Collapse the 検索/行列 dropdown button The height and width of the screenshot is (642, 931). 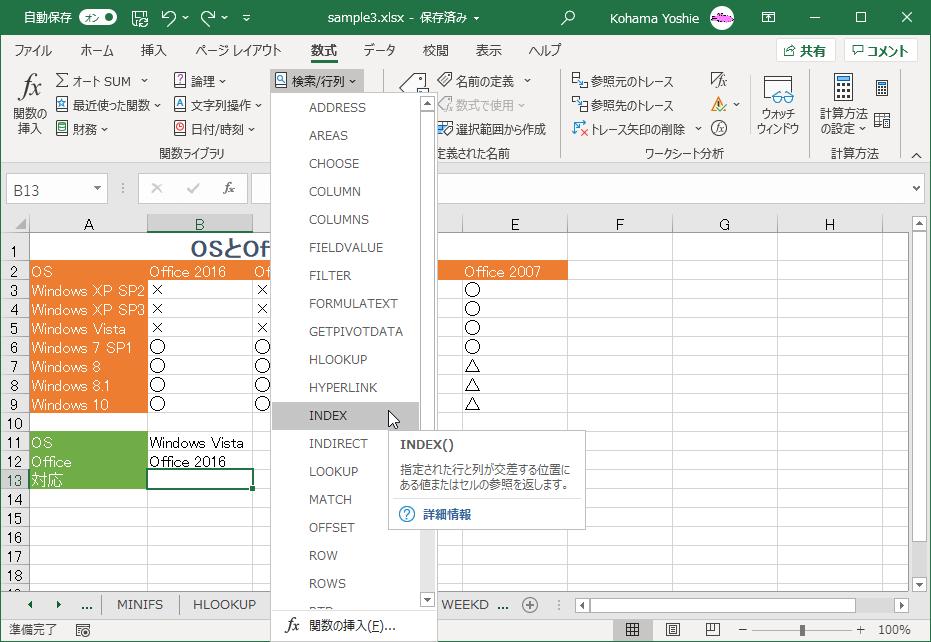click(x=316, y=81)
